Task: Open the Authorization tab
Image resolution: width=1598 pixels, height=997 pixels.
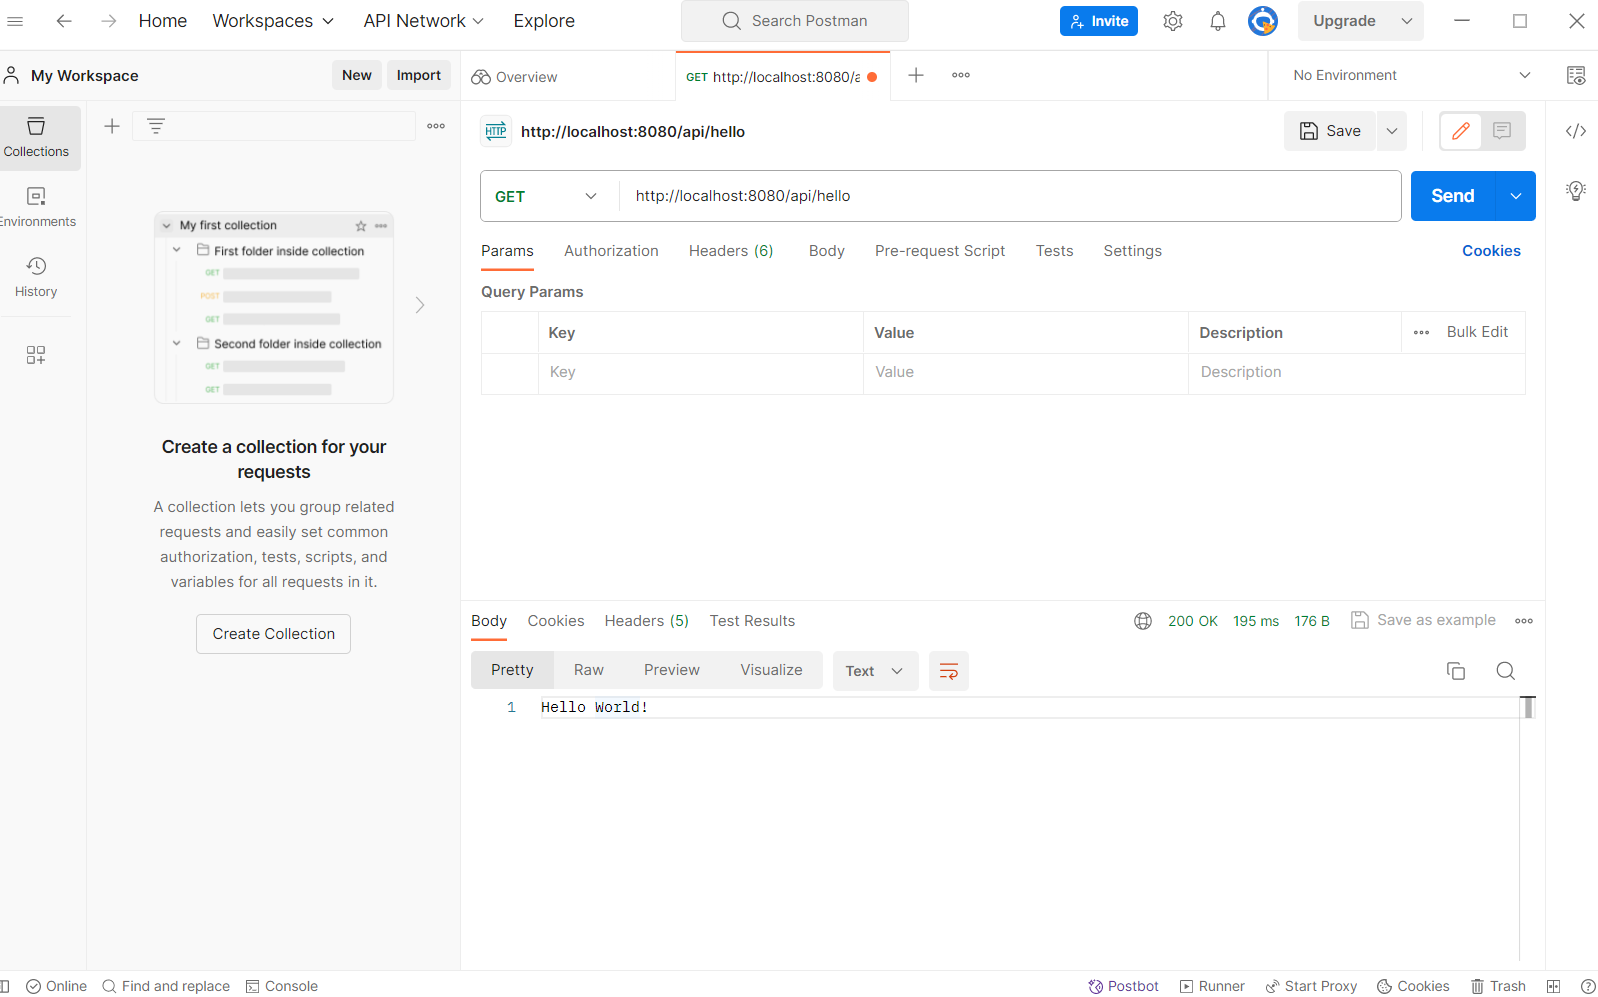Action: [611, 251]
